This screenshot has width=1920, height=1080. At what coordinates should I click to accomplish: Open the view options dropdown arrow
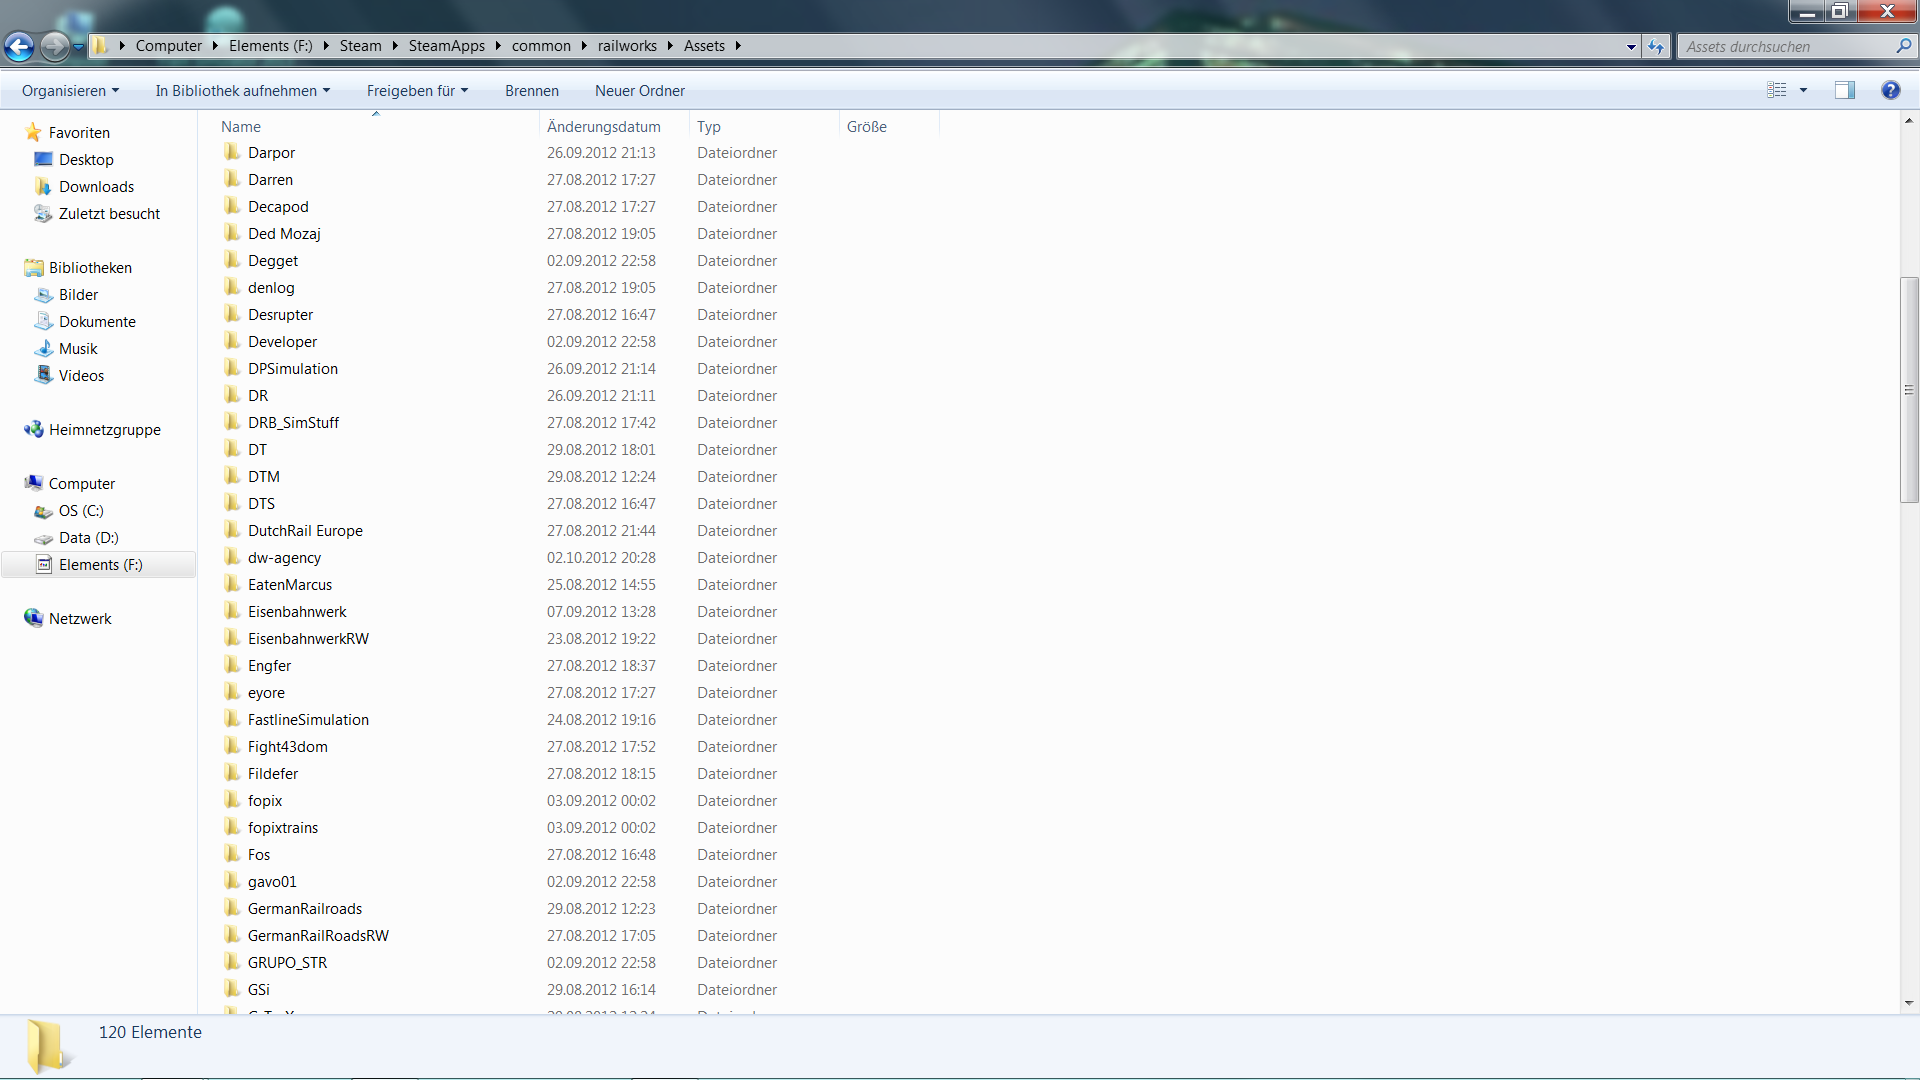(1804, 90)
